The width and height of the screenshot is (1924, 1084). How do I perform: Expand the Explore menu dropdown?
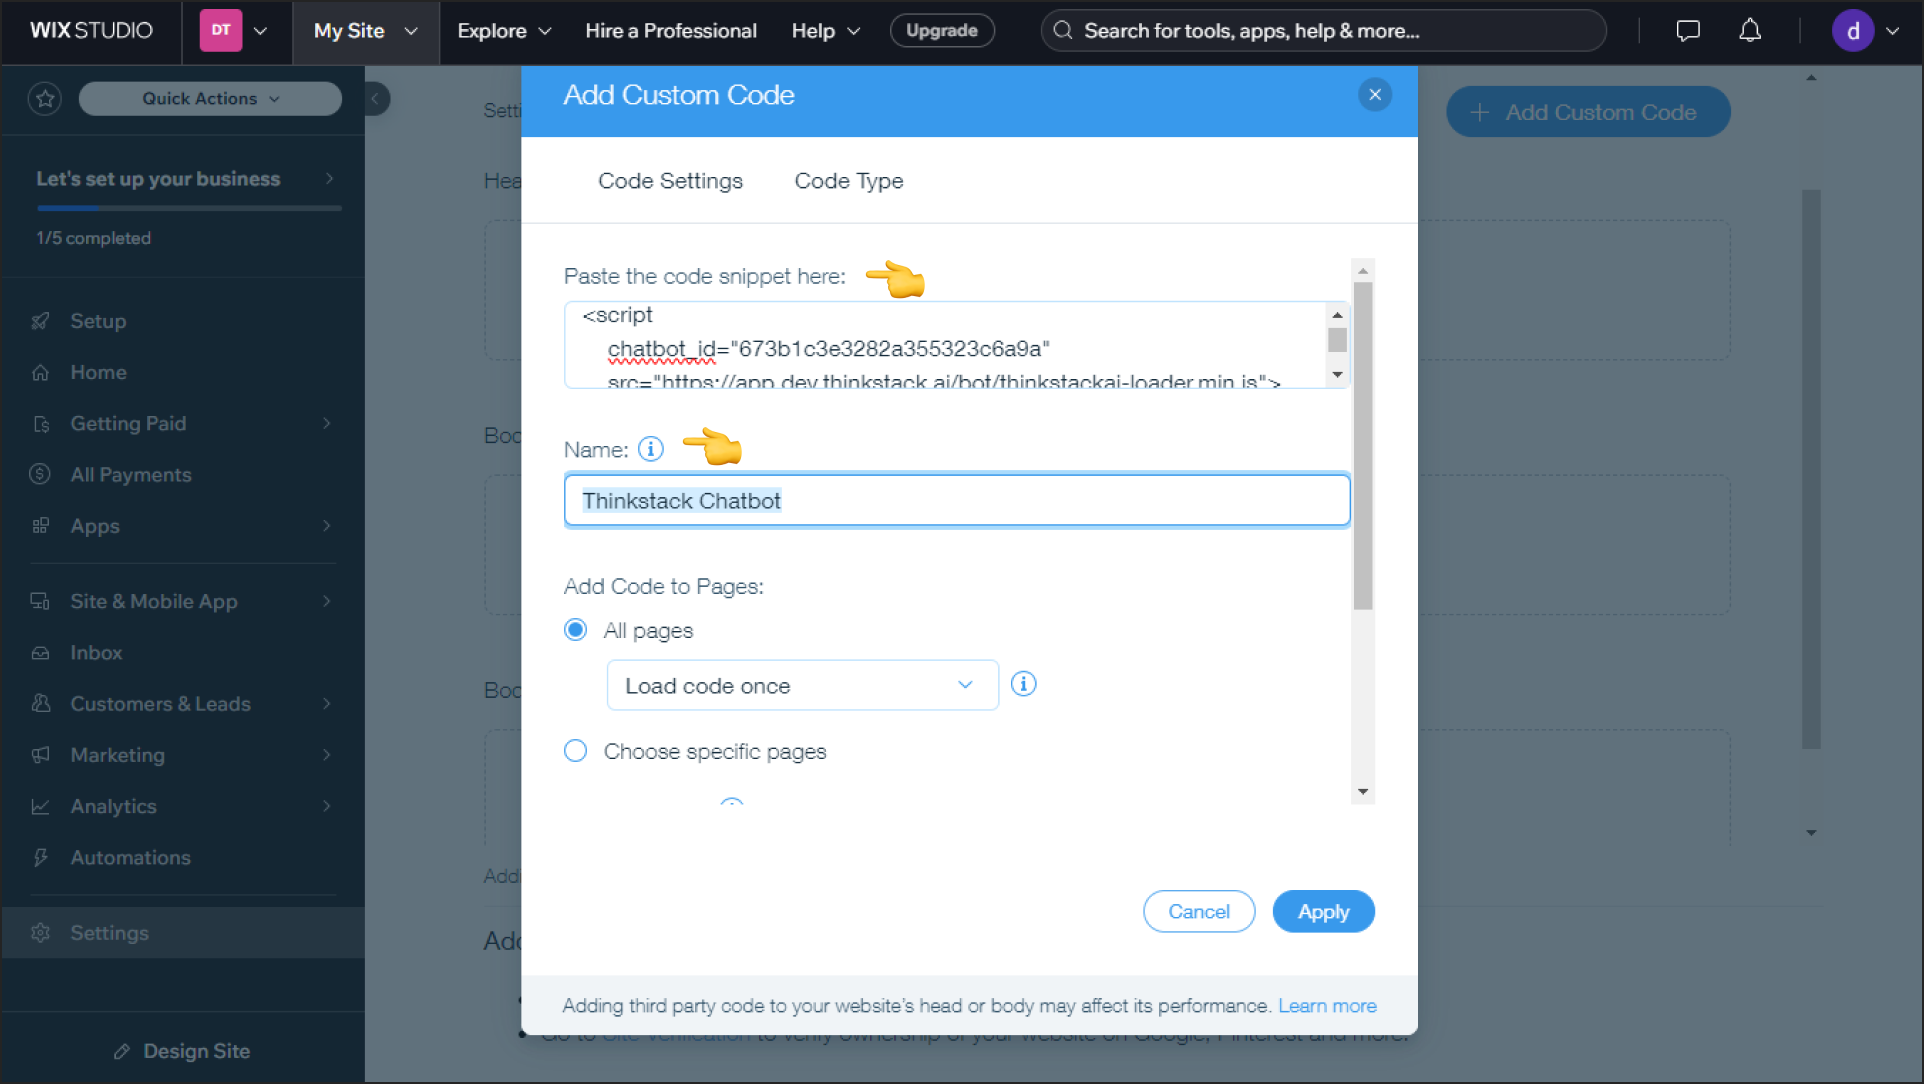(x=505, y=30)
